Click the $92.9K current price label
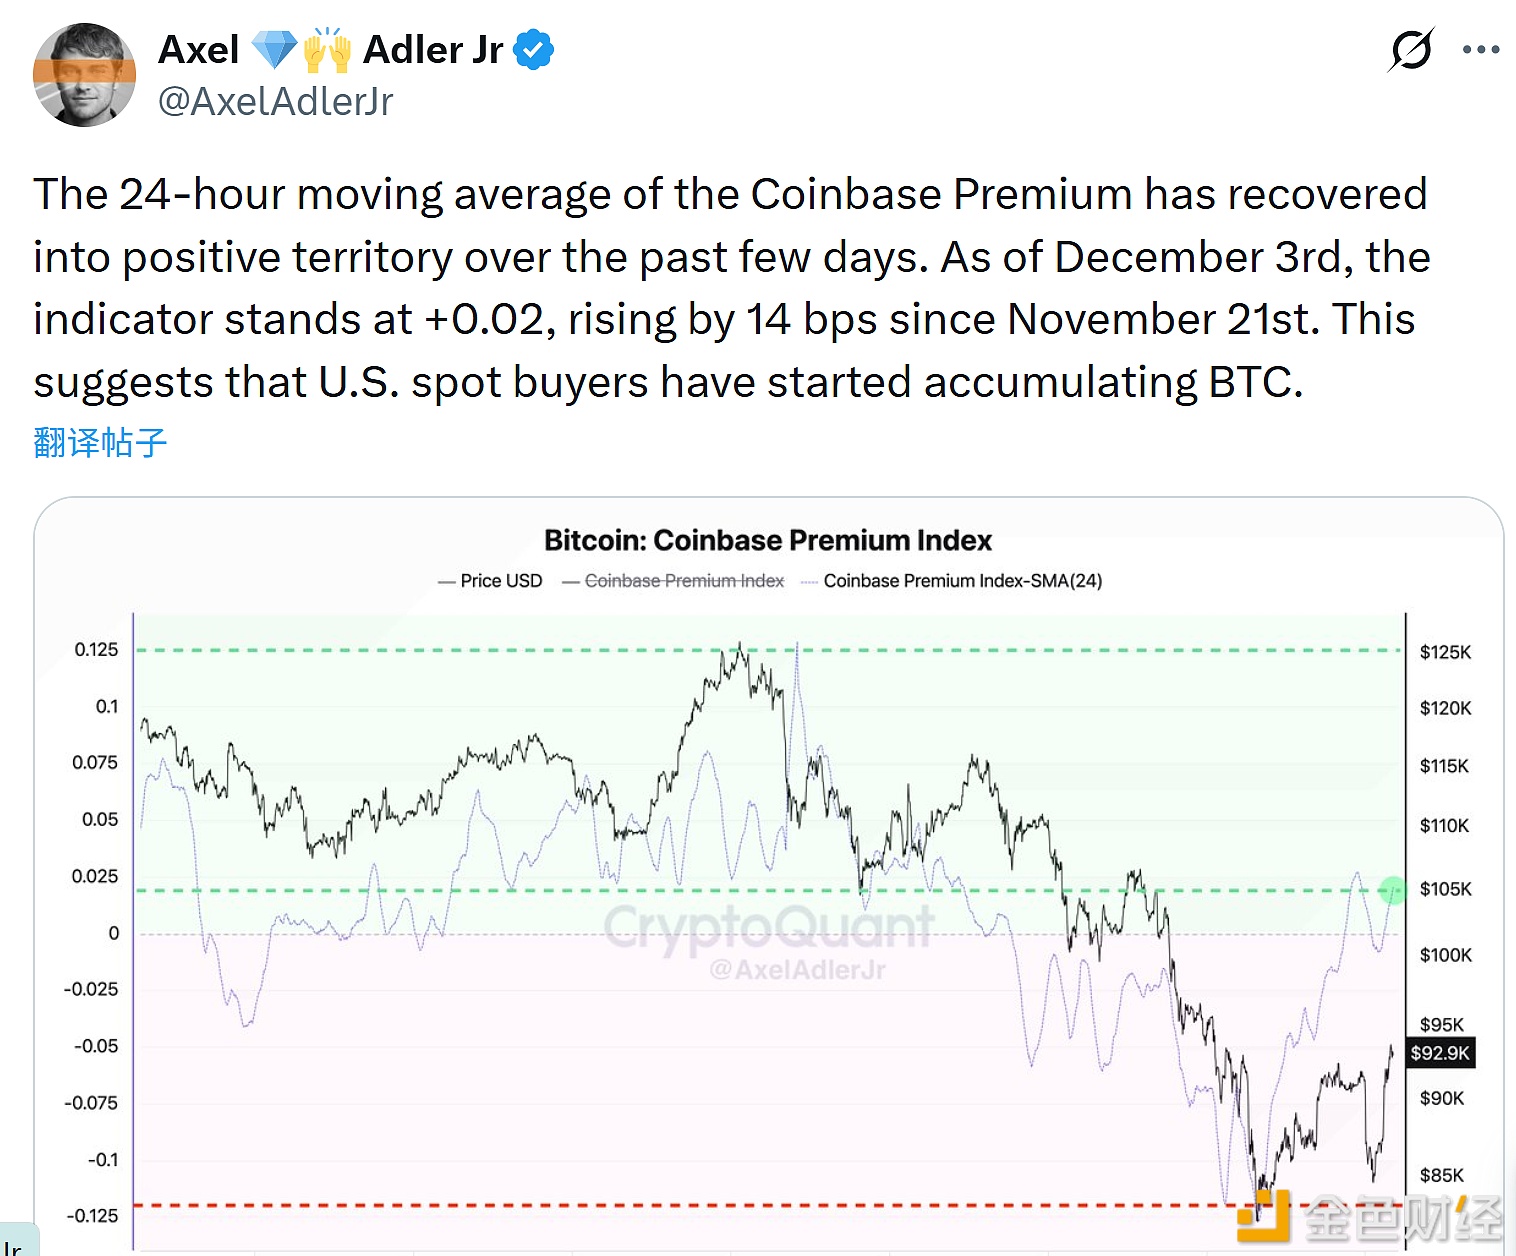 [x=1440, y=1053]
